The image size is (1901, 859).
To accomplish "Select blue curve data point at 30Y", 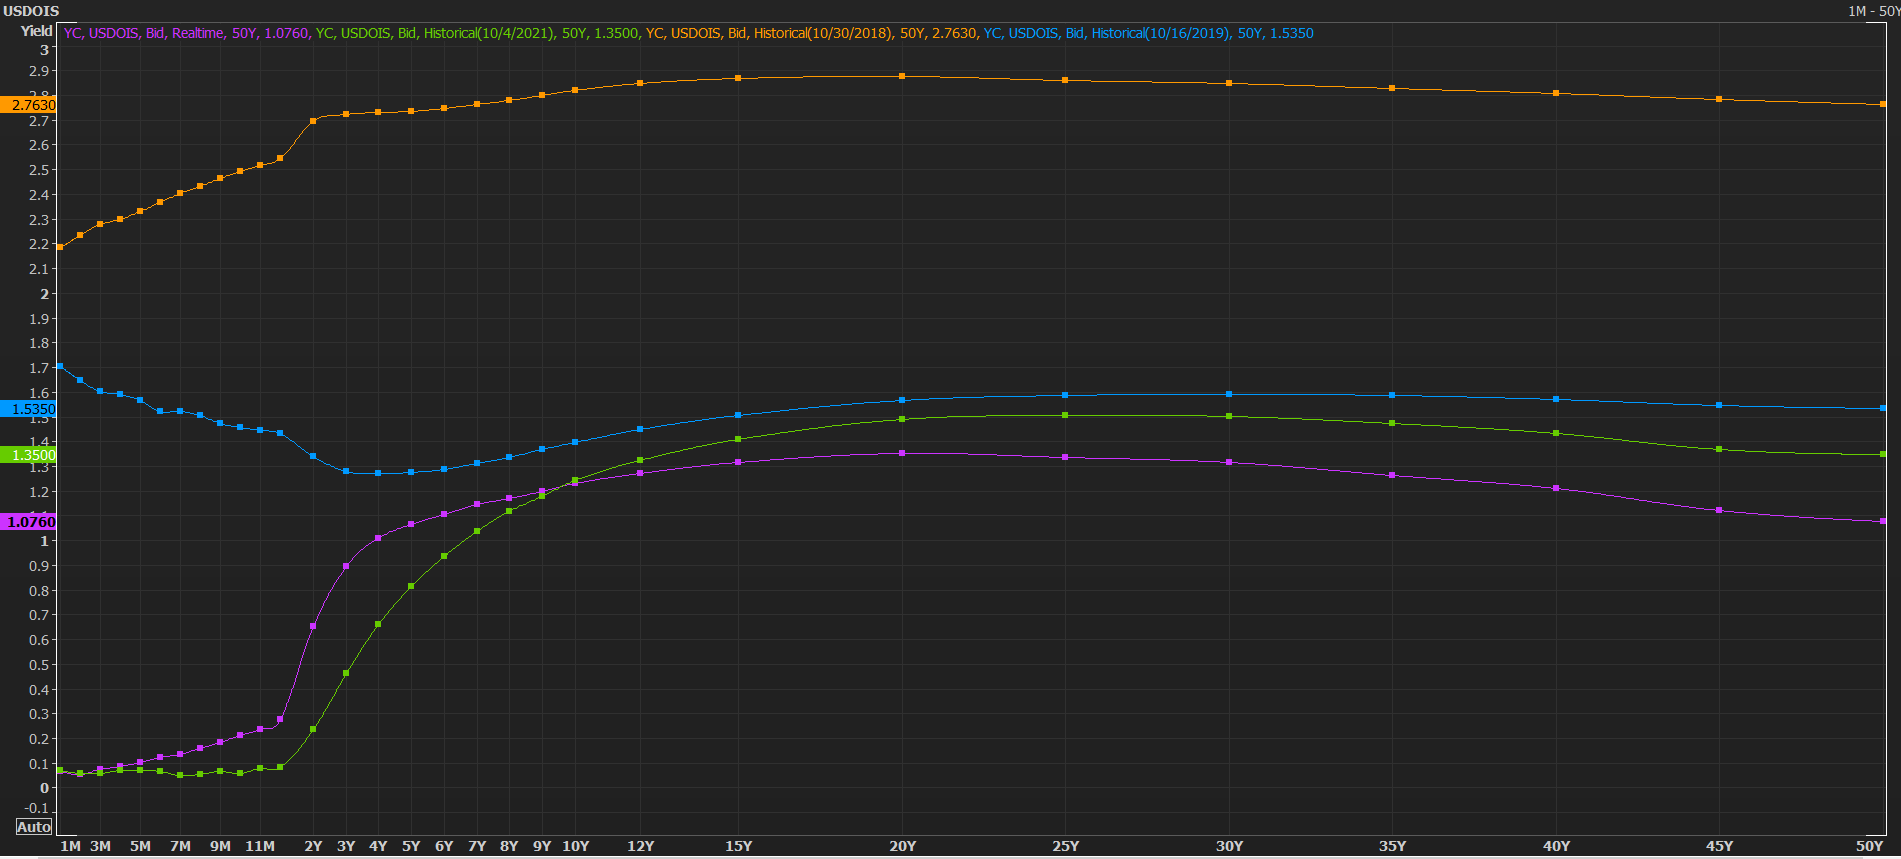I will (x=1229, y=394).
